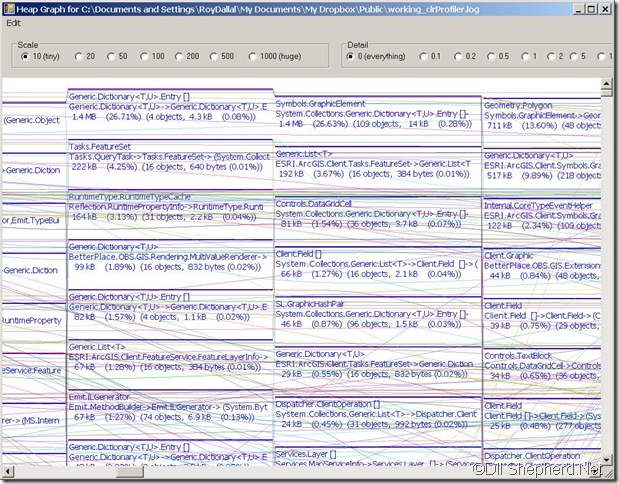Image resolution: width=619 pixels, height=484 pixels.
Task: Select the Generic.List<T> 192 kB node
Action: (x=378, y=171)
